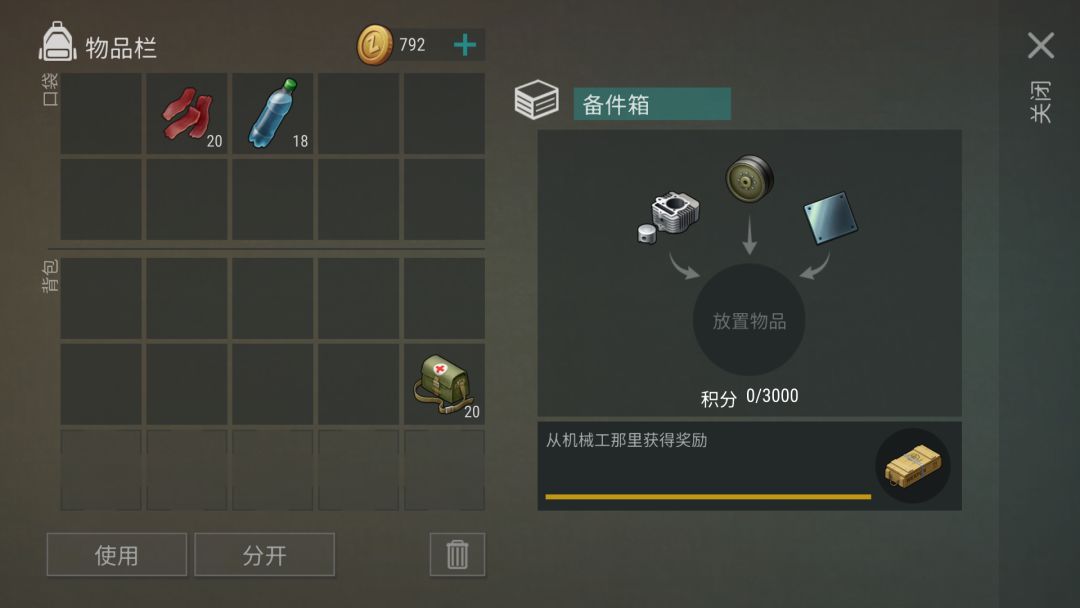Click the yellow reward progress bar

(x=708, y=496)
